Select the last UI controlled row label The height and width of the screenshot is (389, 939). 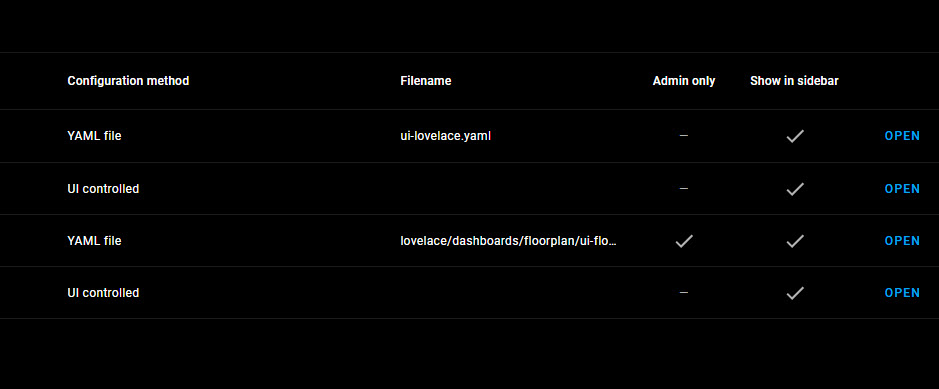[103, 293]
